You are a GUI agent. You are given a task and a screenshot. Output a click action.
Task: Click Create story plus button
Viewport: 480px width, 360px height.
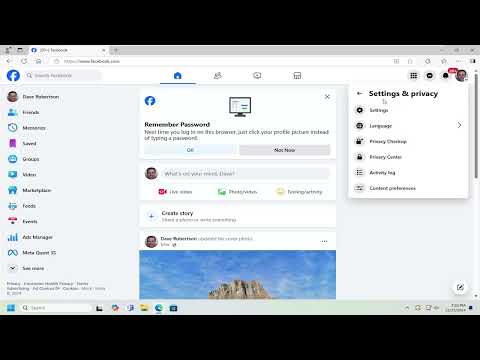tap(151, 216)
